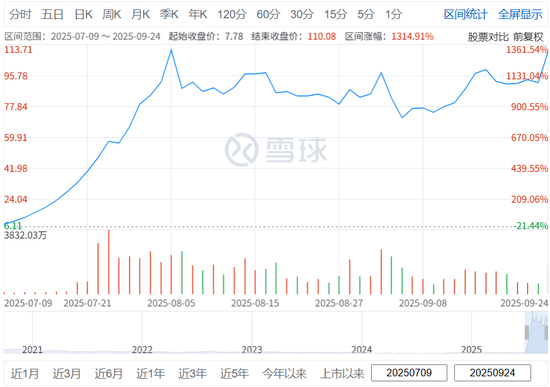Image resolution: width=550 pixels, height=387 pixels.
Task: Switch to the 5分 interval
Action: 366,14
